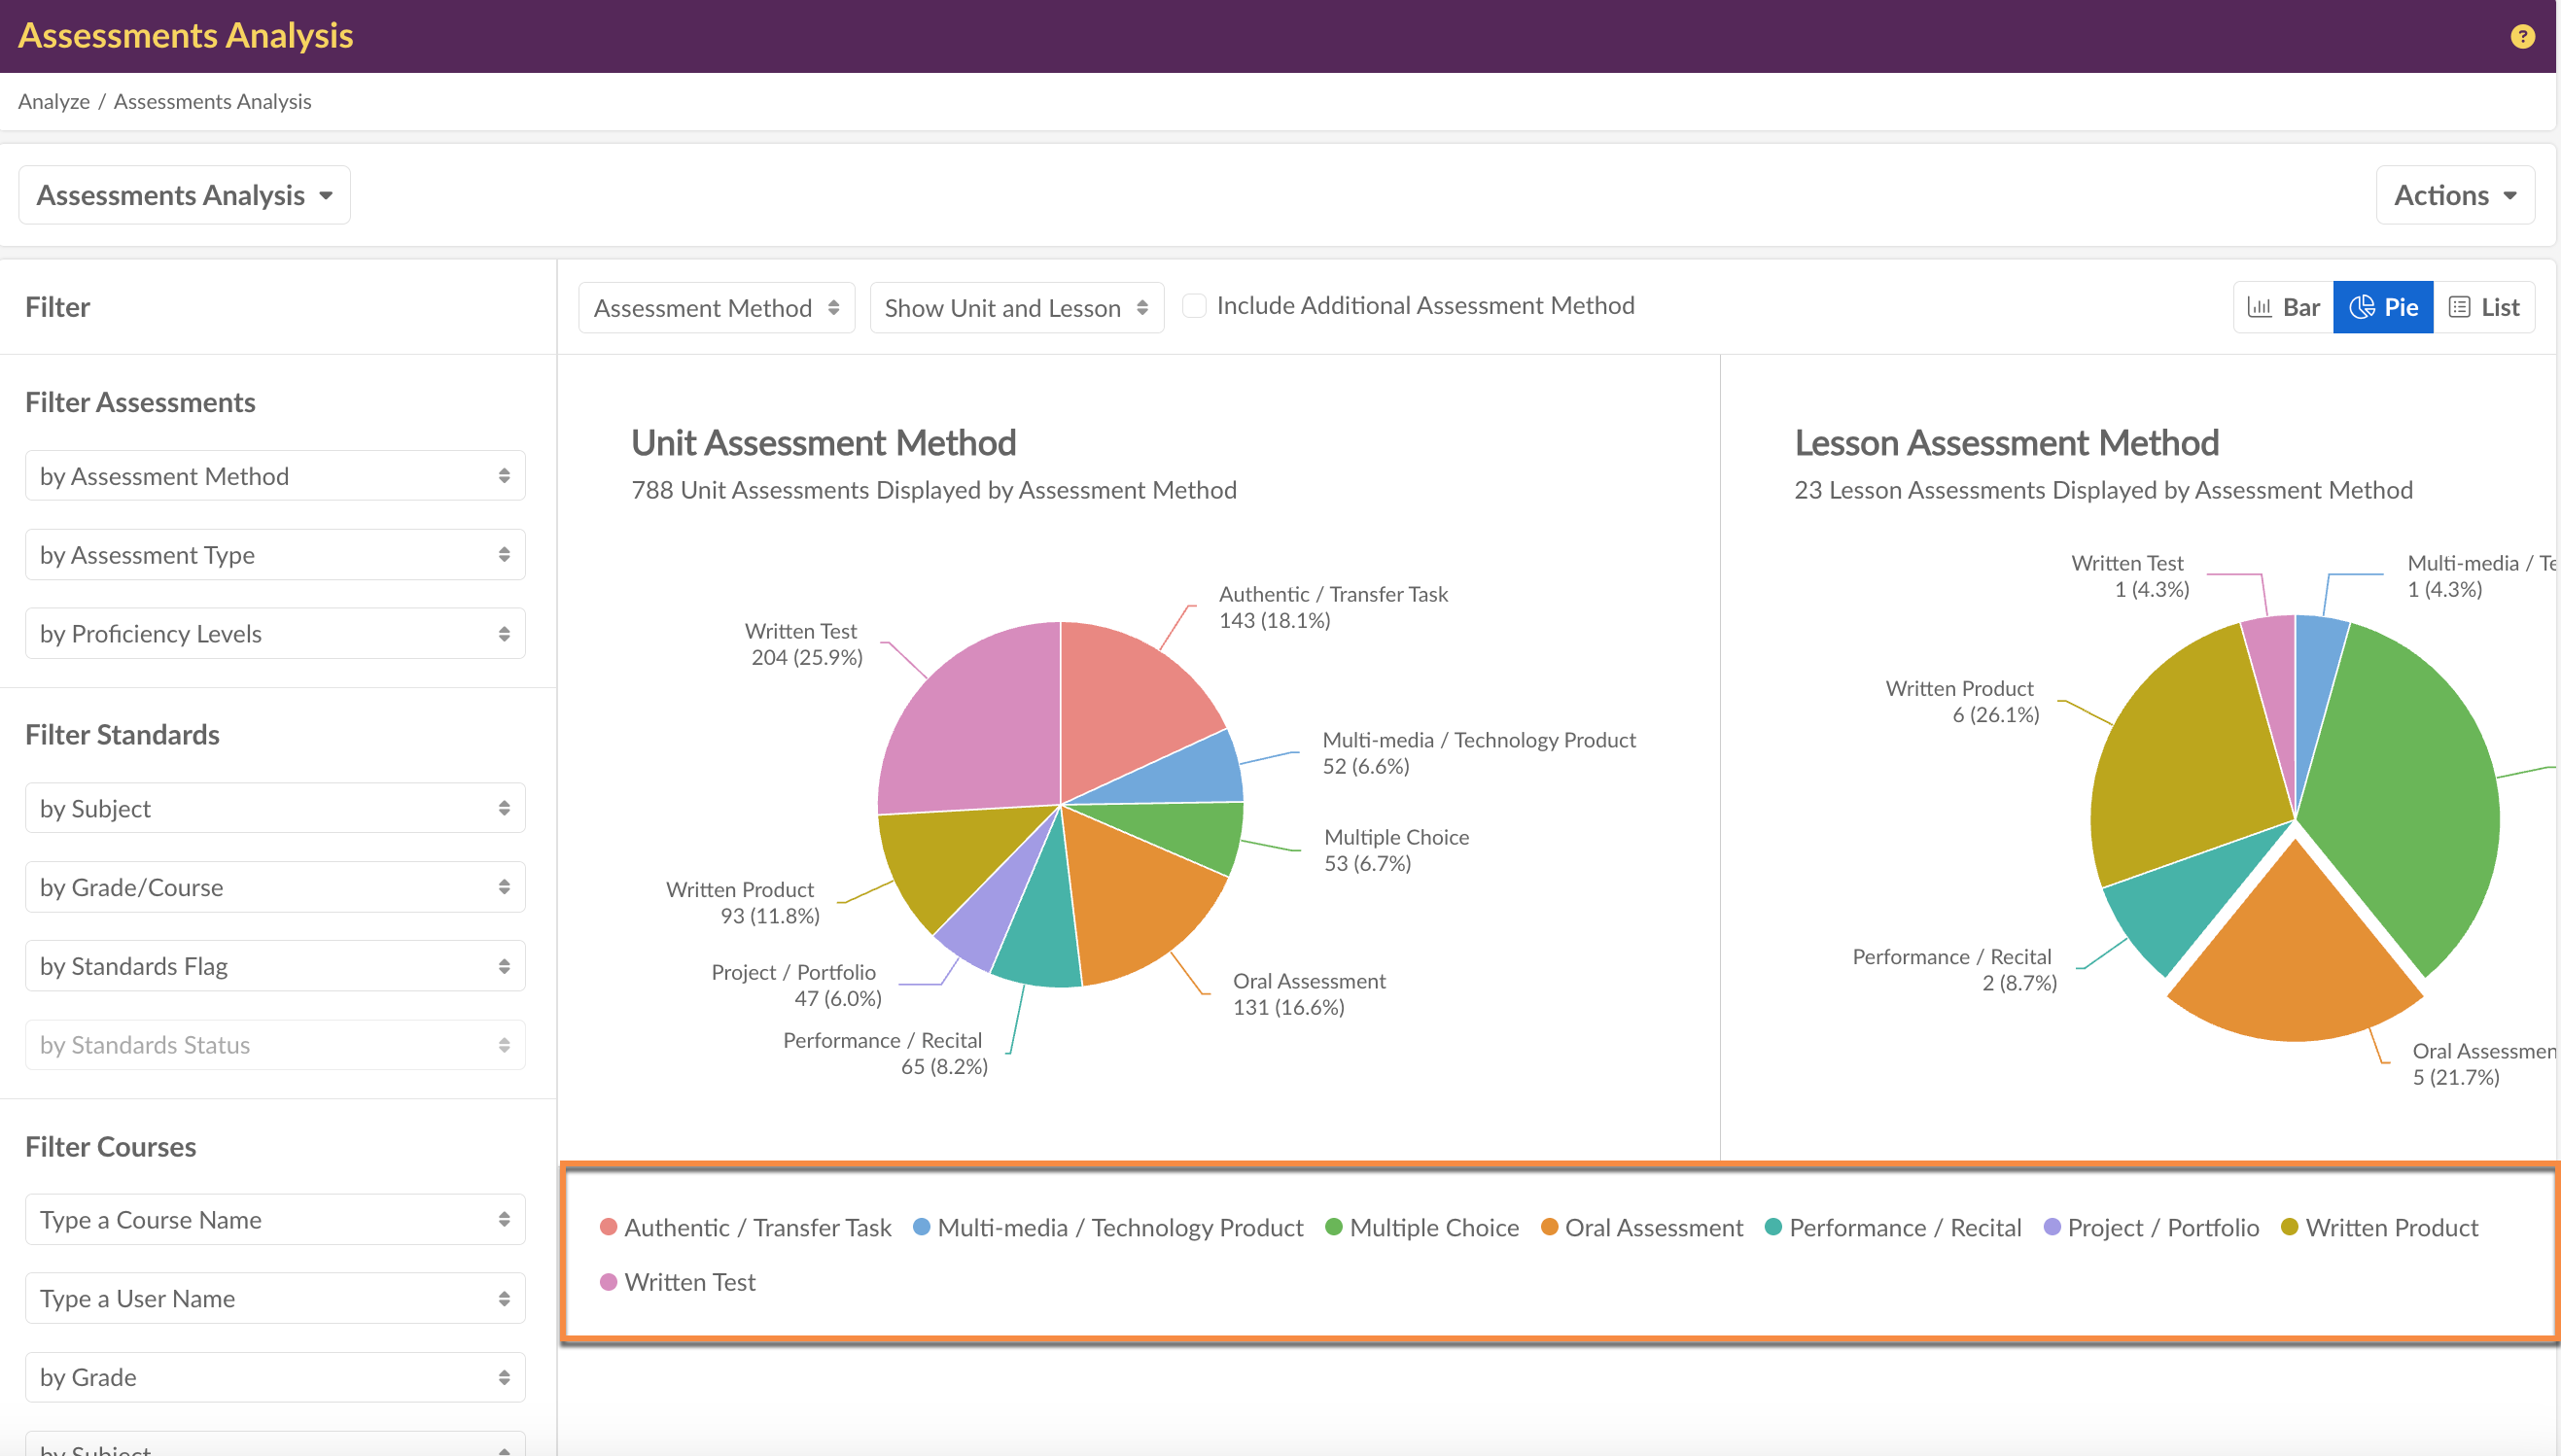
Task: Enable Include Additional Assessment Method checkbox
Action: [x=1194, y=306]
